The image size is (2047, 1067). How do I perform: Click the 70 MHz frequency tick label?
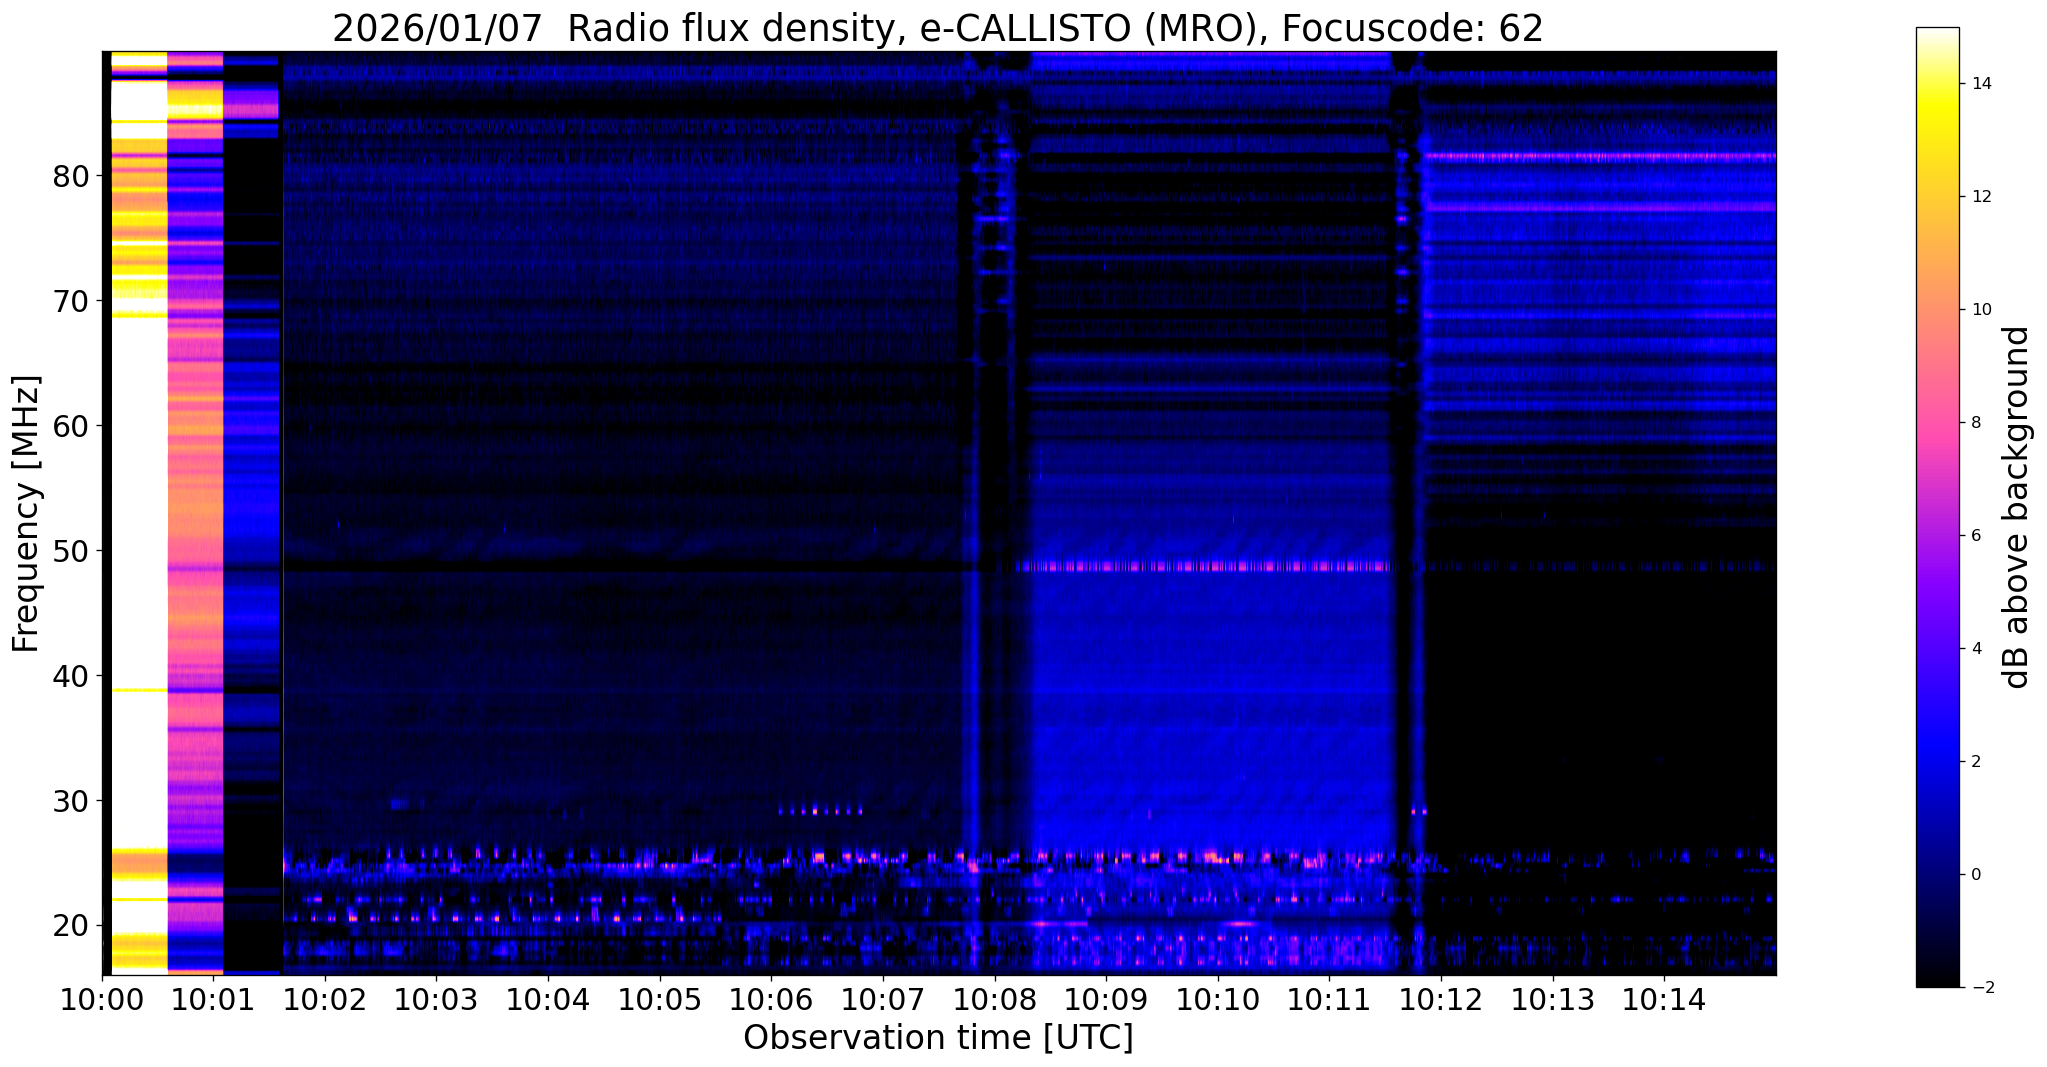71,302
